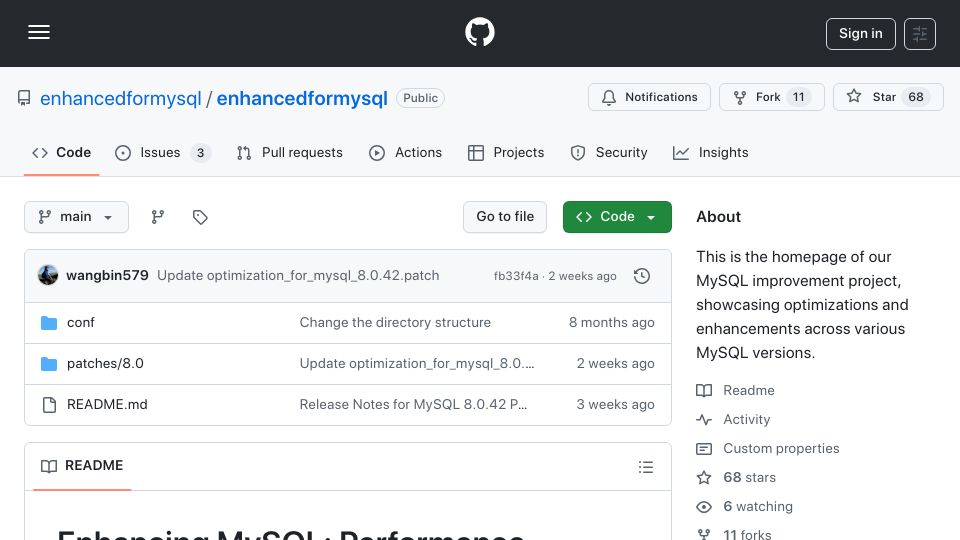Click '3 weeks ago' timestamp for README.md
The image size is (960, 540).
615,405
